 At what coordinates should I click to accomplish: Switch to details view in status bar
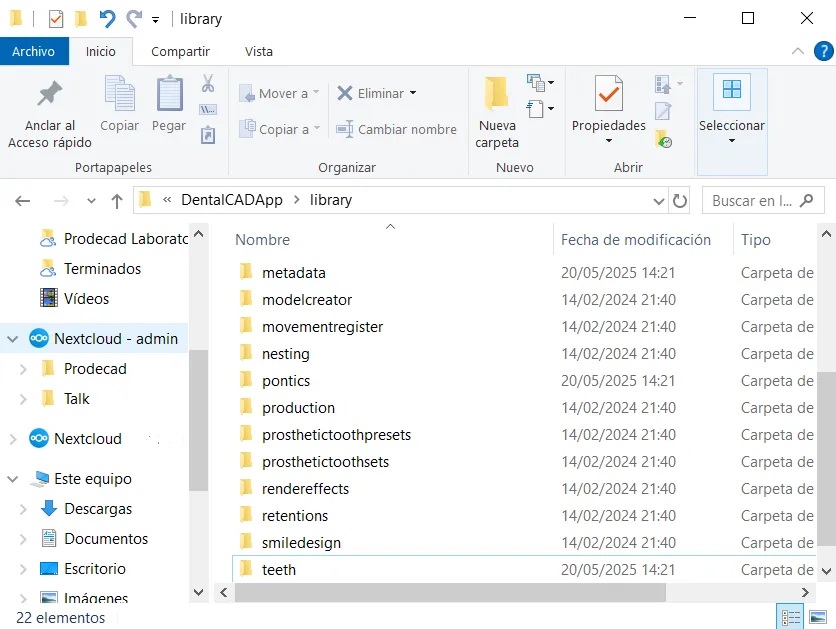pos(790,617)
